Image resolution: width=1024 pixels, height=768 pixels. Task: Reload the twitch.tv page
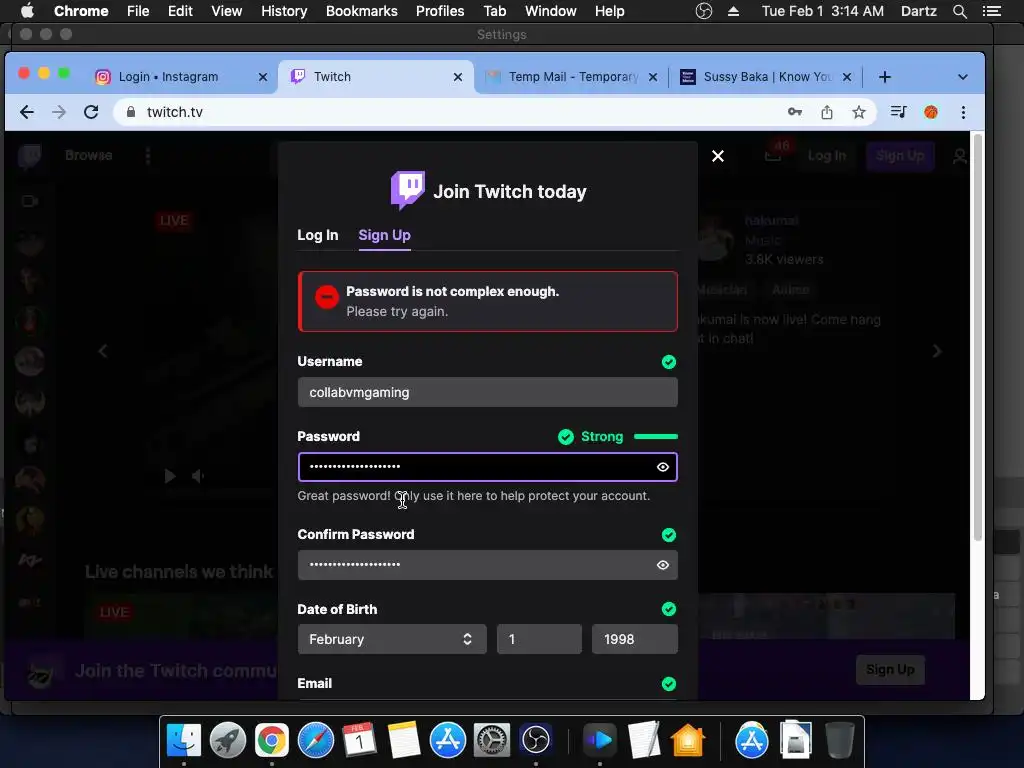point(91,112)
